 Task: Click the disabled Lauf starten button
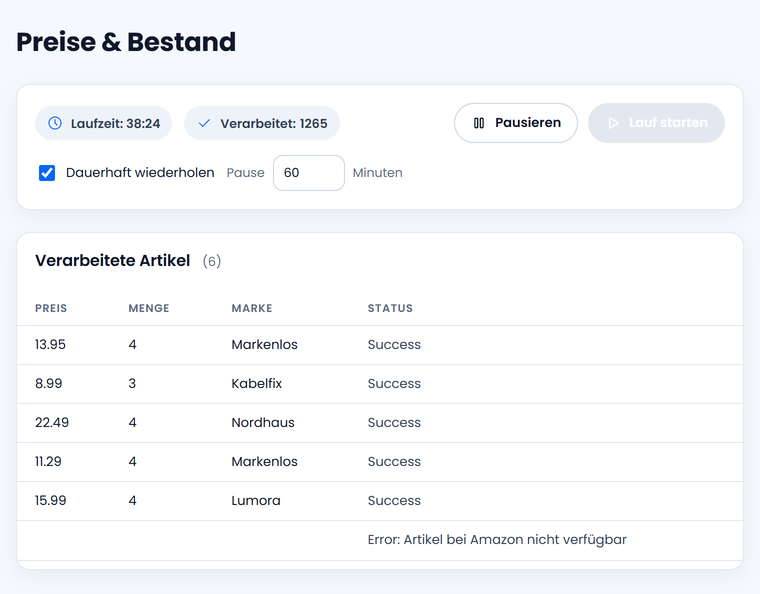pos(656,123)
